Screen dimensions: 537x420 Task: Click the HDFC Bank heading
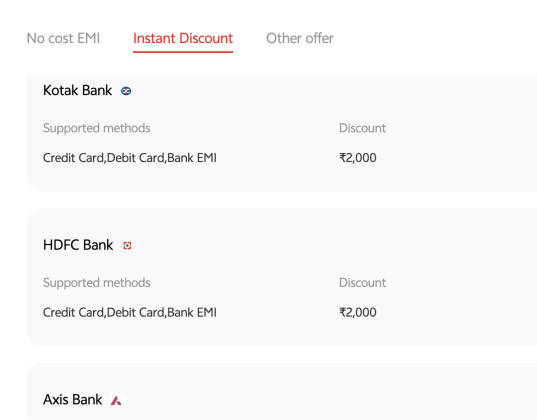click(x=78, y=245)
